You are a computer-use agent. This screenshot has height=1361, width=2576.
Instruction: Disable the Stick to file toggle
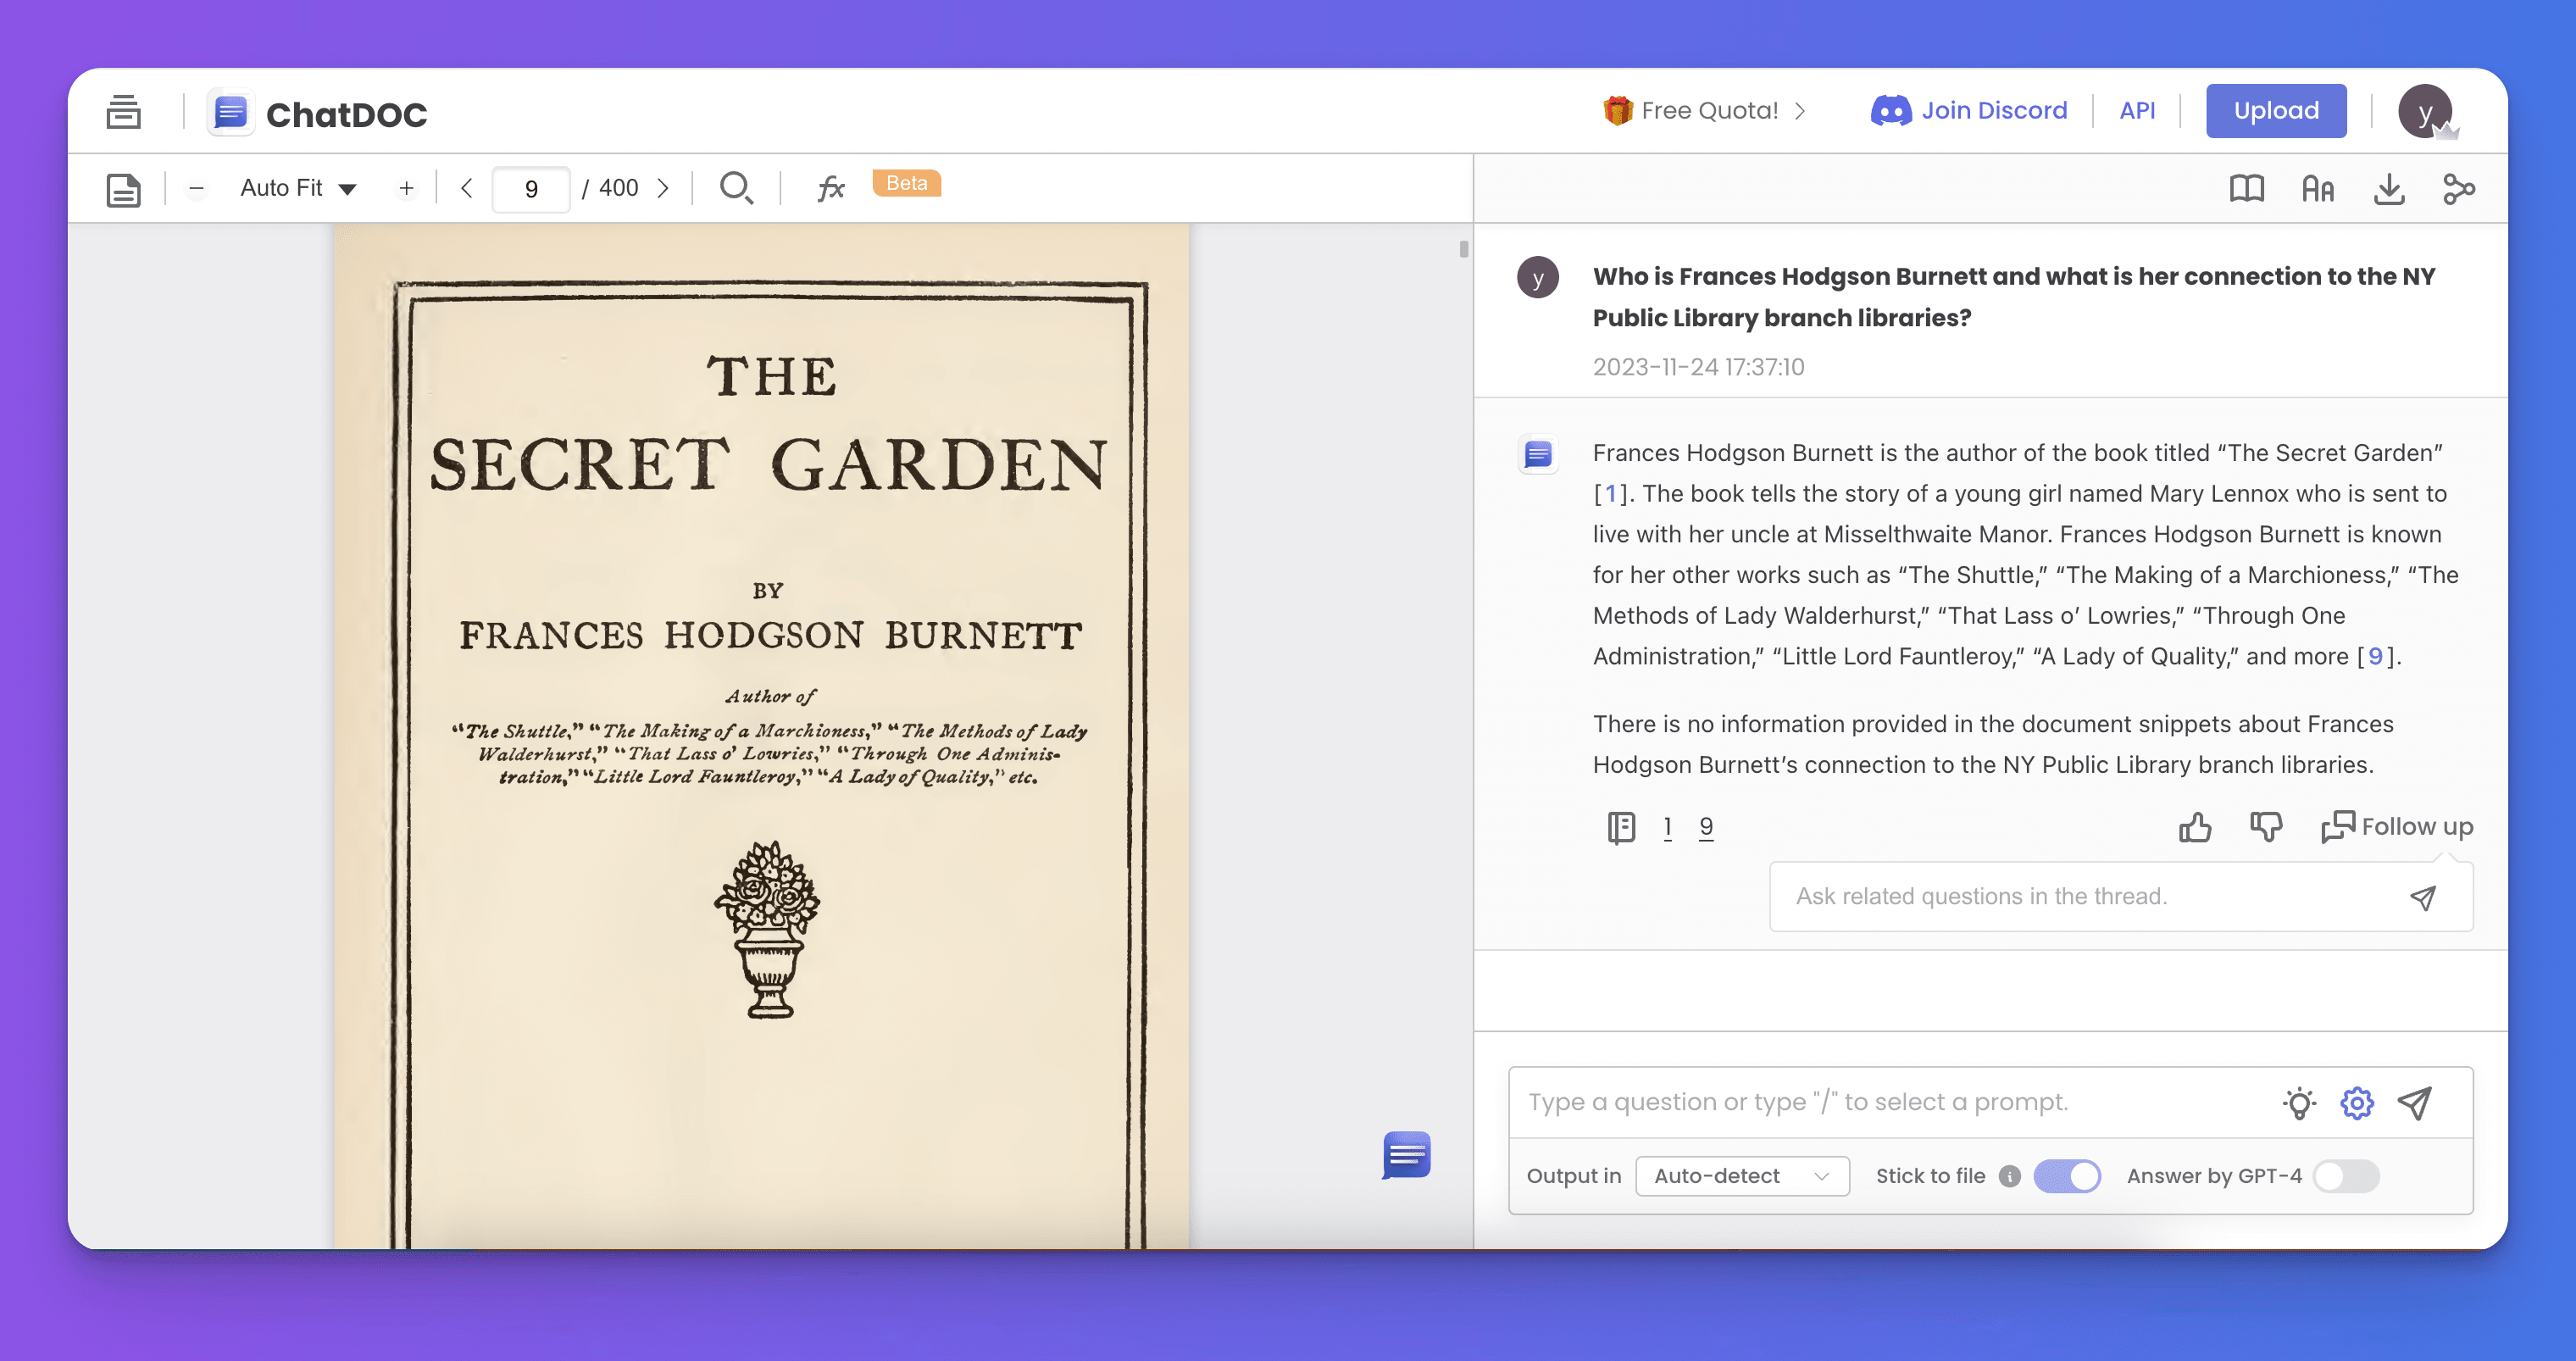2067,1176
